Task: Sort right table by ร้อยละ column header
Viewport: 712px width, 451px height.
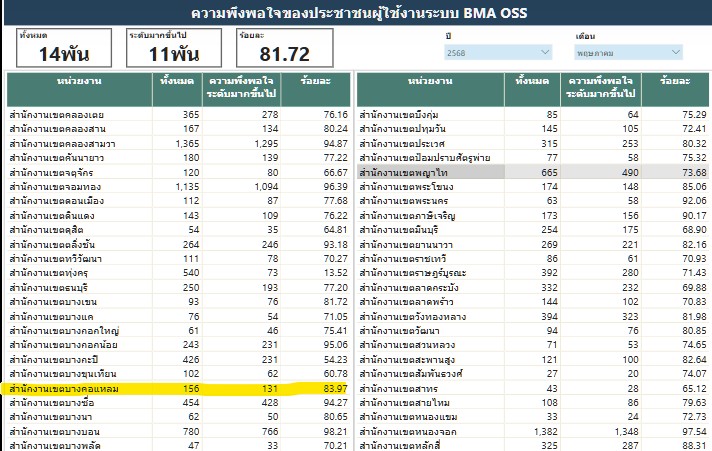Action: pos(675,89)
